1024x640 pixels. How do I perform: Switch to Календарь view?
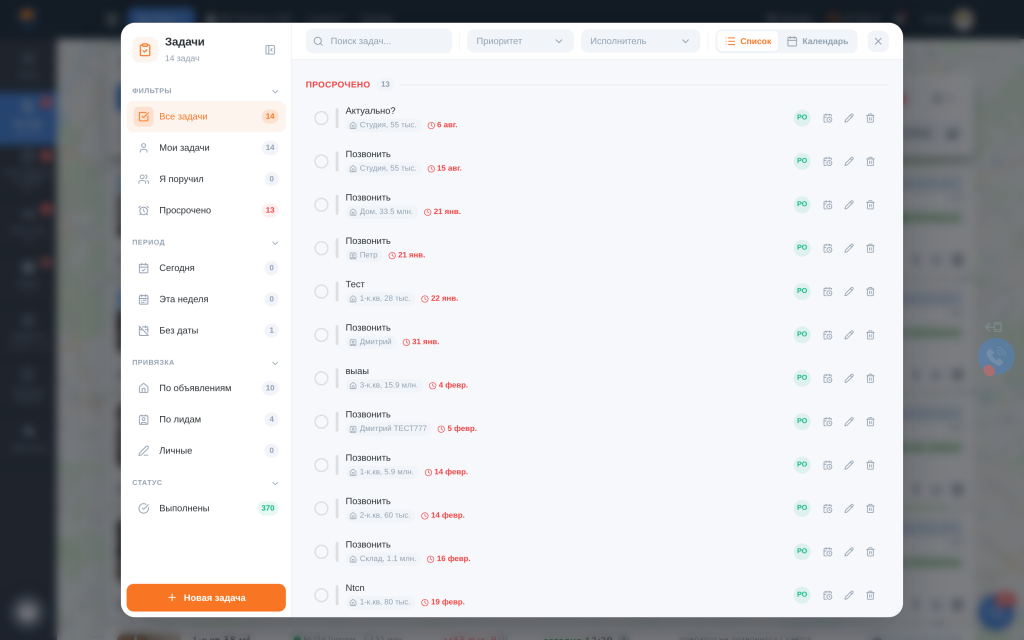(818, 41)
